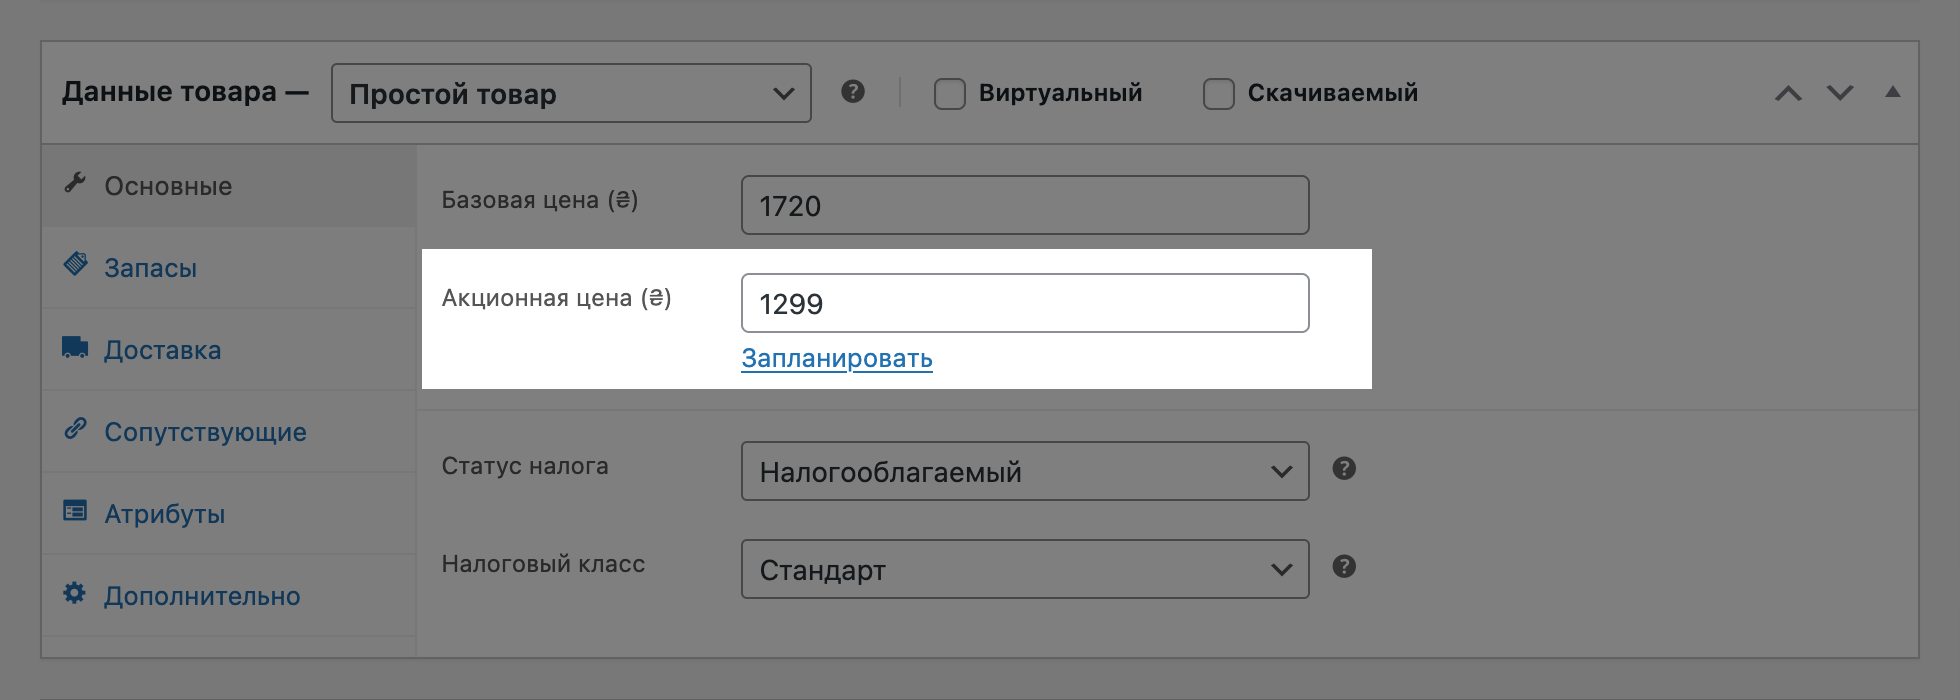Open the Налогооблагаемый tax status dropdown
The image size is (1960, 700).
[x=1025, y=471]
